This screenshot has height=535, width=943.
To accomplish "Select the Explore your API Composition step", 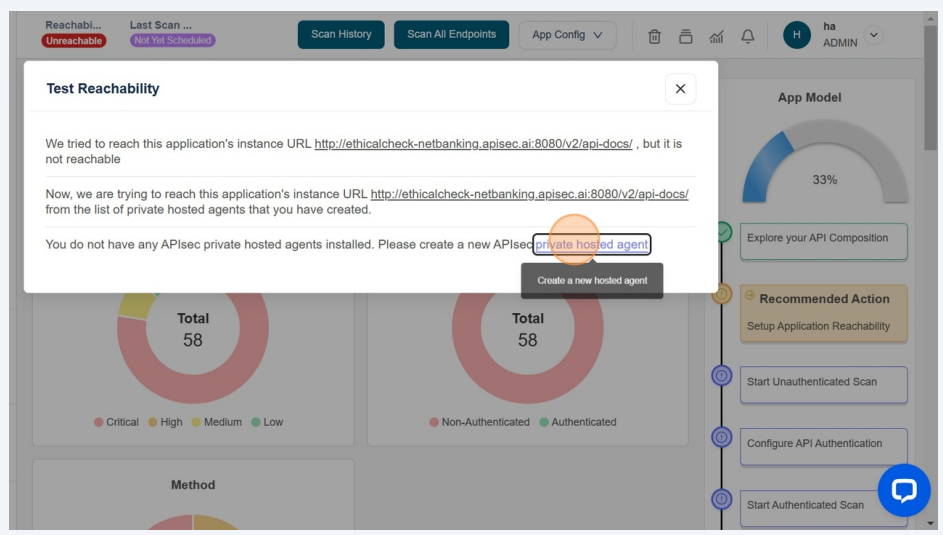I will (823, 240).
